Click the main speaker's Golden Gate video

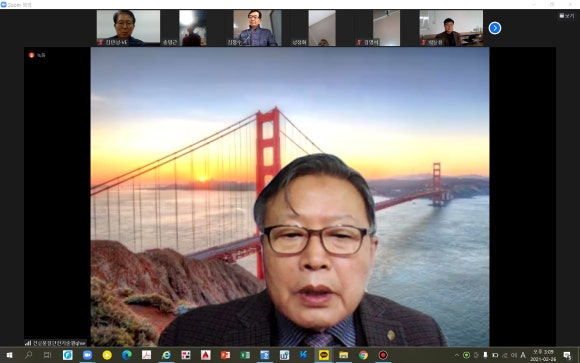290,197
